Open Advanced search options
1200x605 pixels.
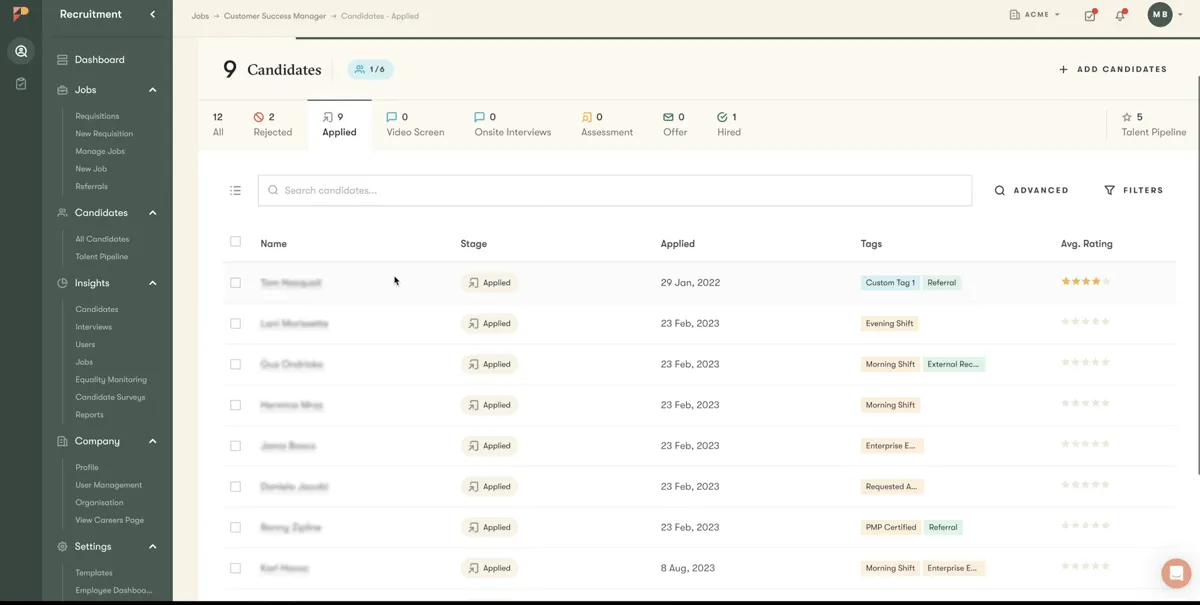1031,190
